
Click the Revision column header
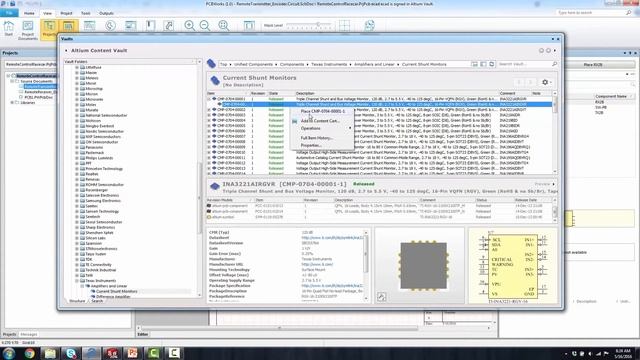pos(258,93)
